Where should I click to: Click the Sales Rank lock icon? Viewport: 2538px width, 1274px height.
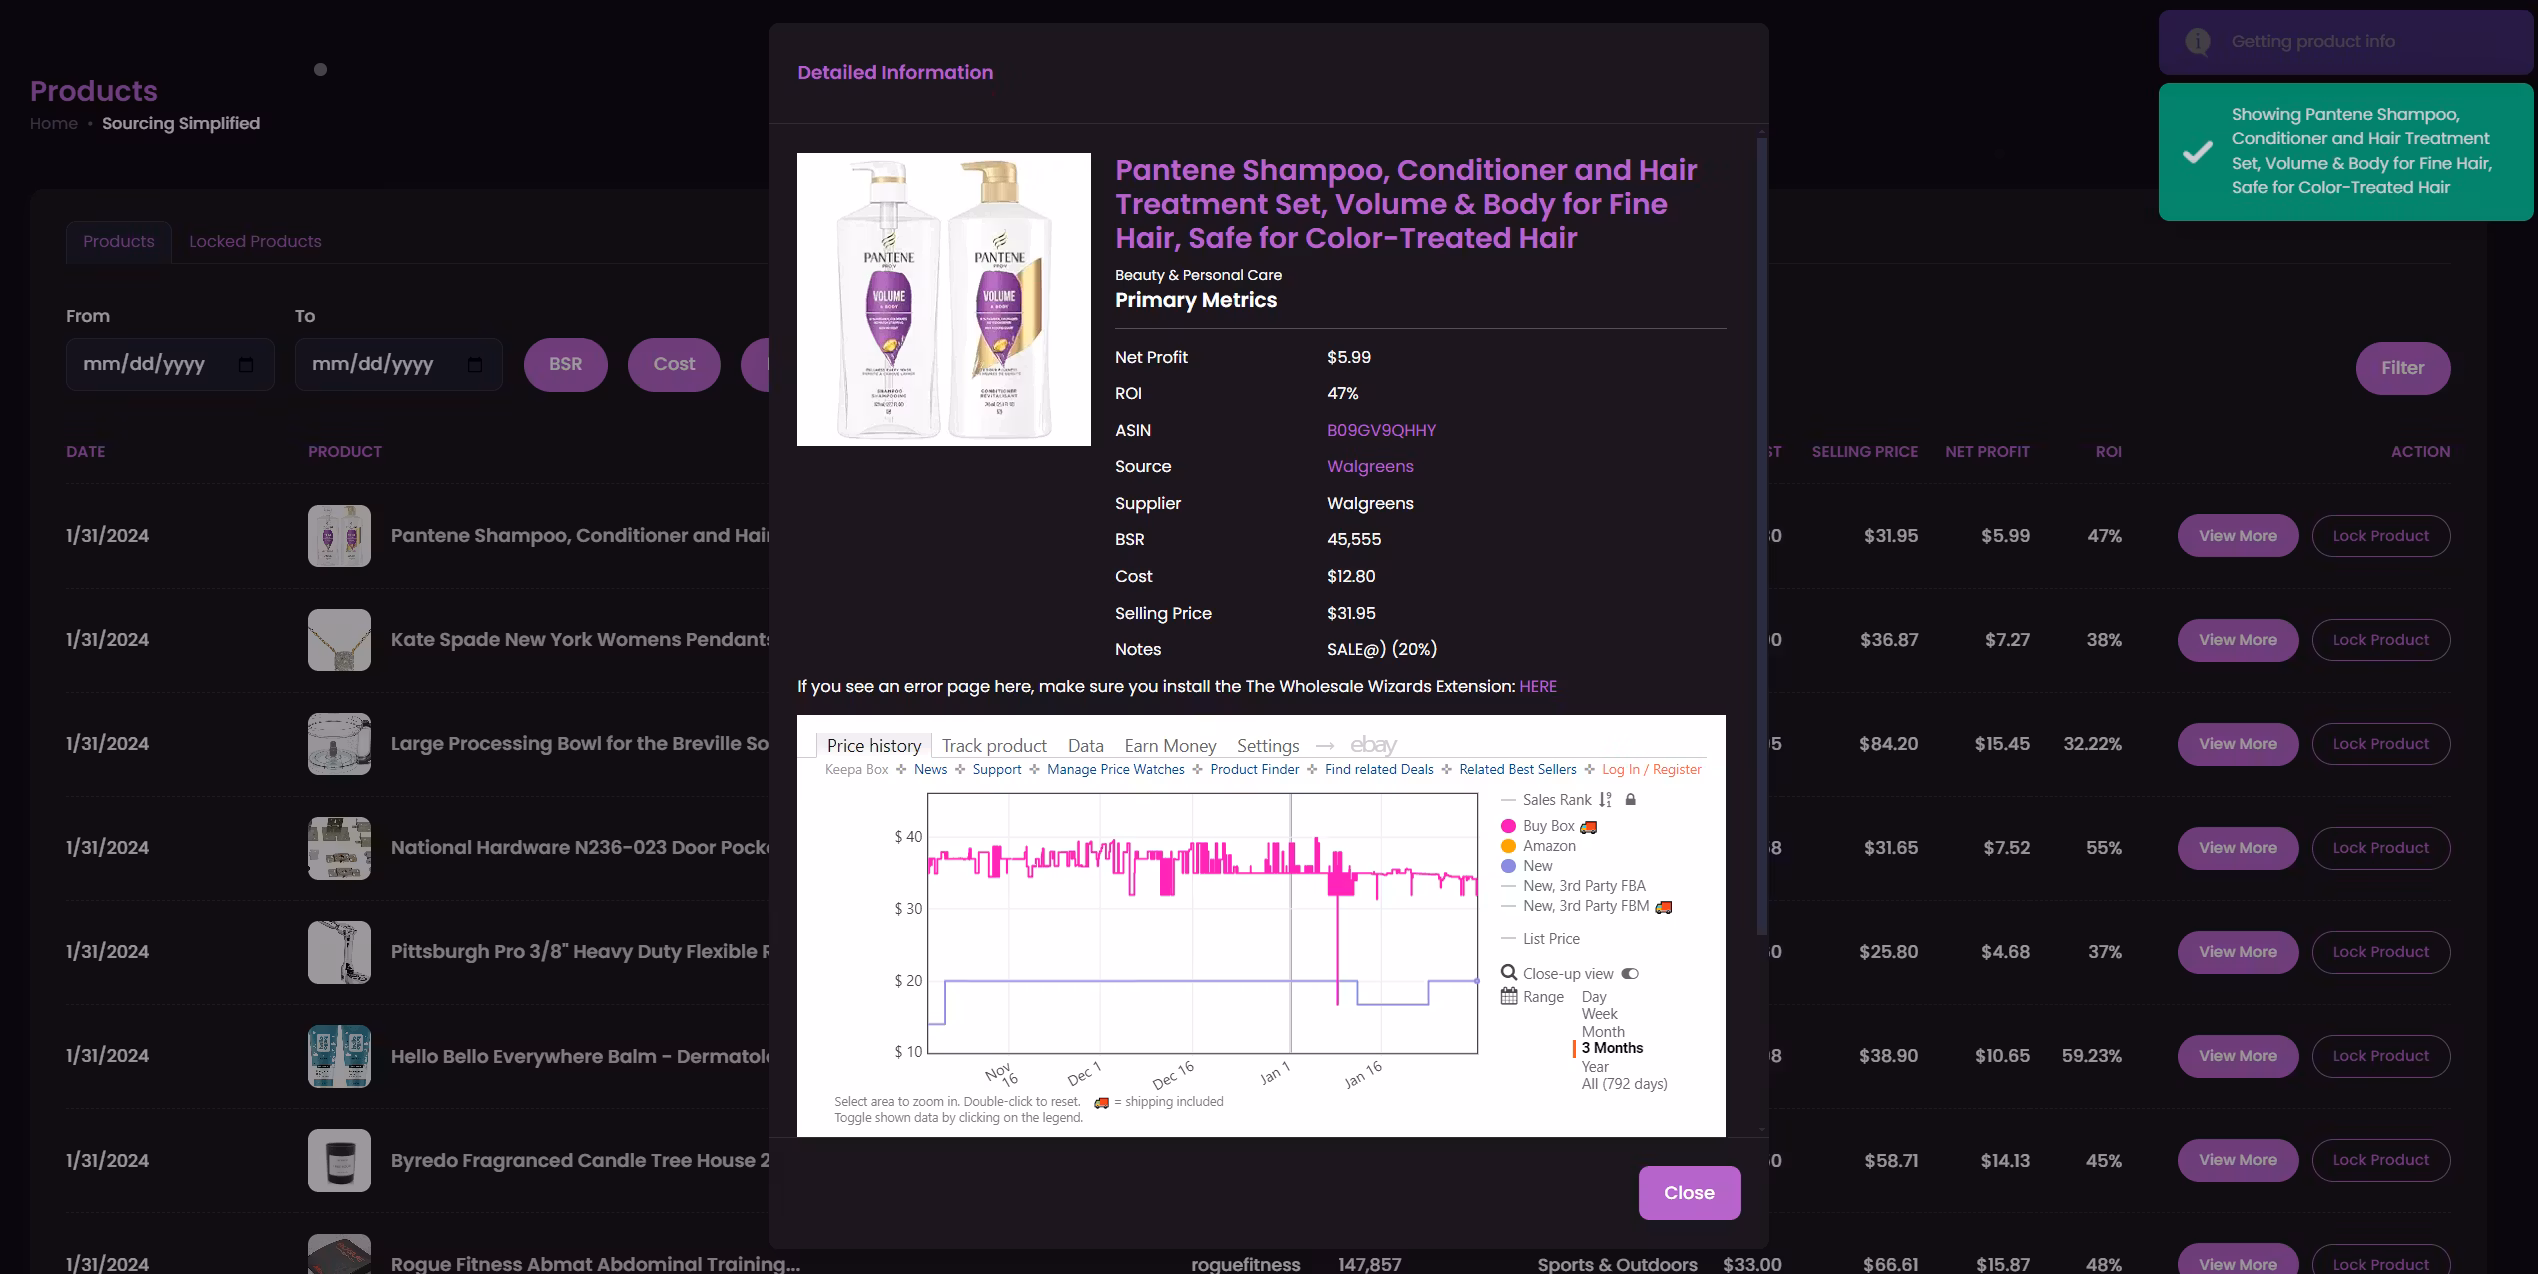1630,800
